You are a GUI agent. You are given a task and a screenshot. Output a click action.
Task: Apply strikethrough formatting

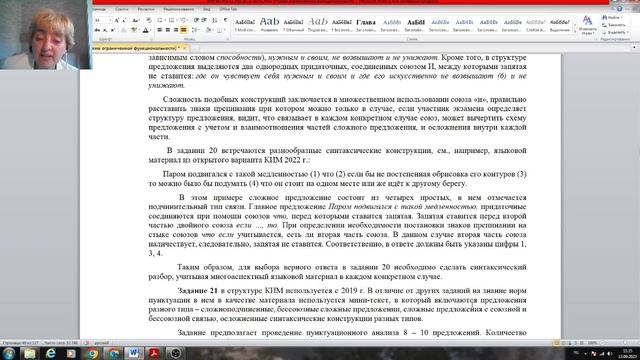point(97,30)
